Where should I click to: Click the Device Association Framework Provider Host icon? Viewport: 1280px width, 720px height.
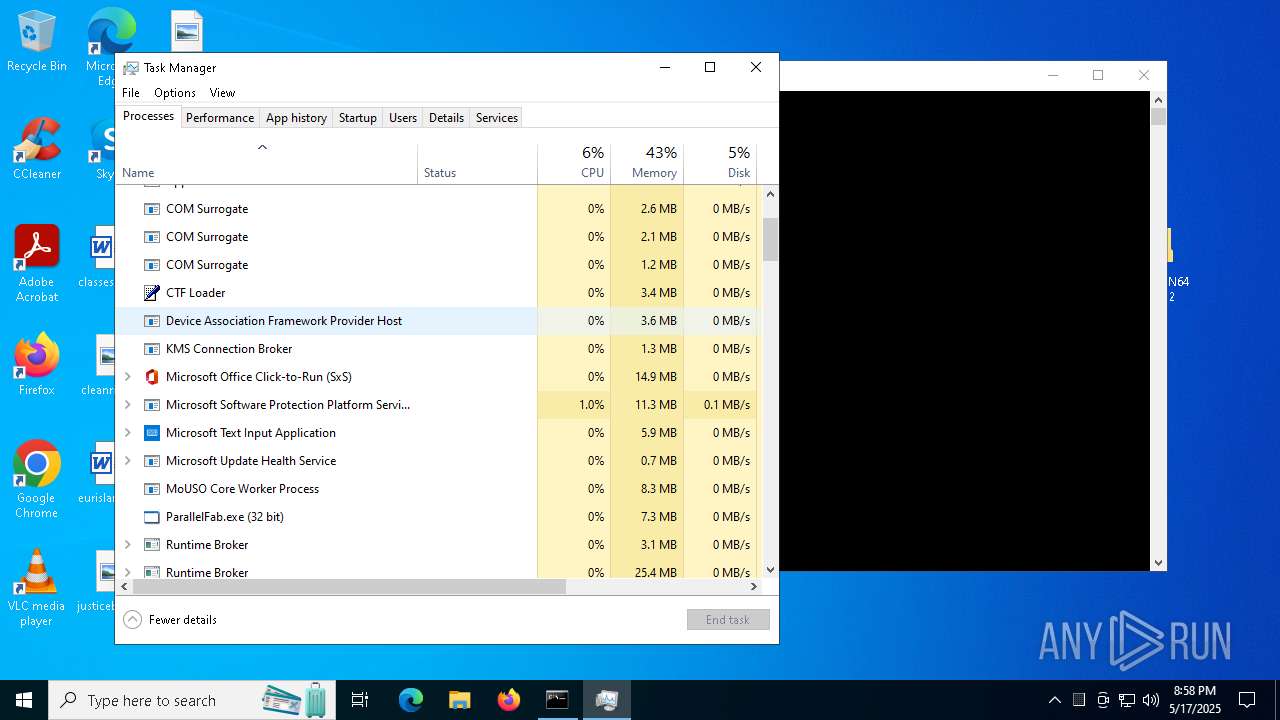coord(152,321)
